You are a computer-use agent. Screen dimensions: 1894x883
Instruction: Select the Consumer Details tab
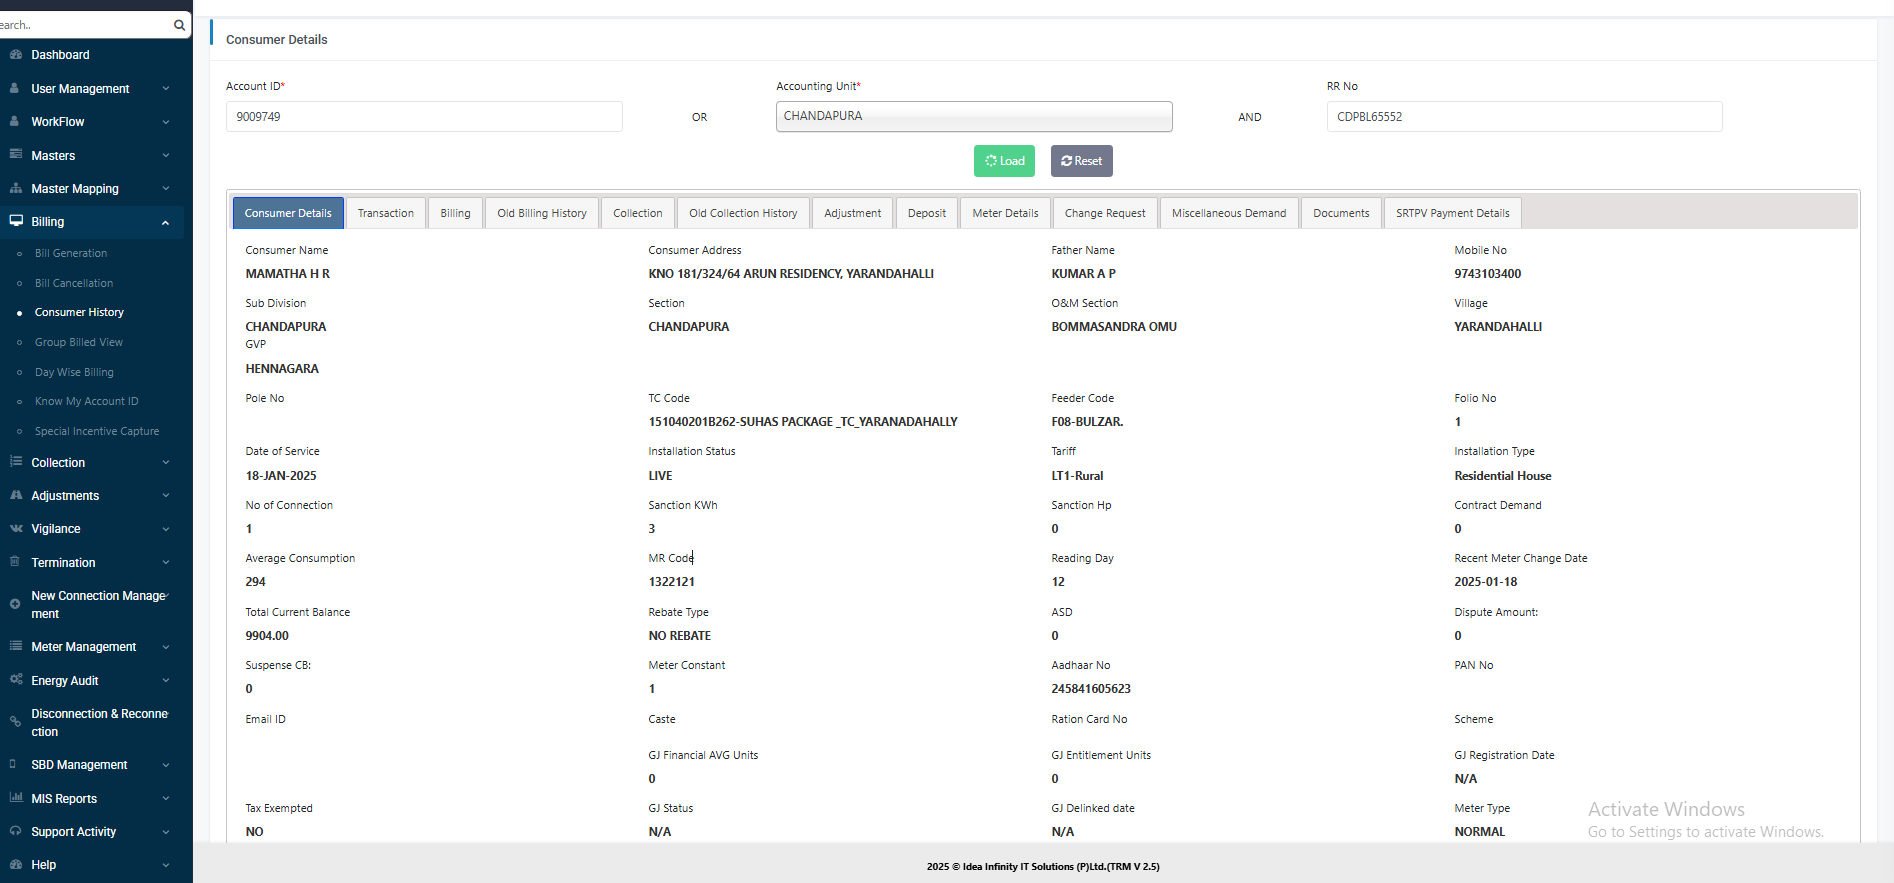click(288, 213)
